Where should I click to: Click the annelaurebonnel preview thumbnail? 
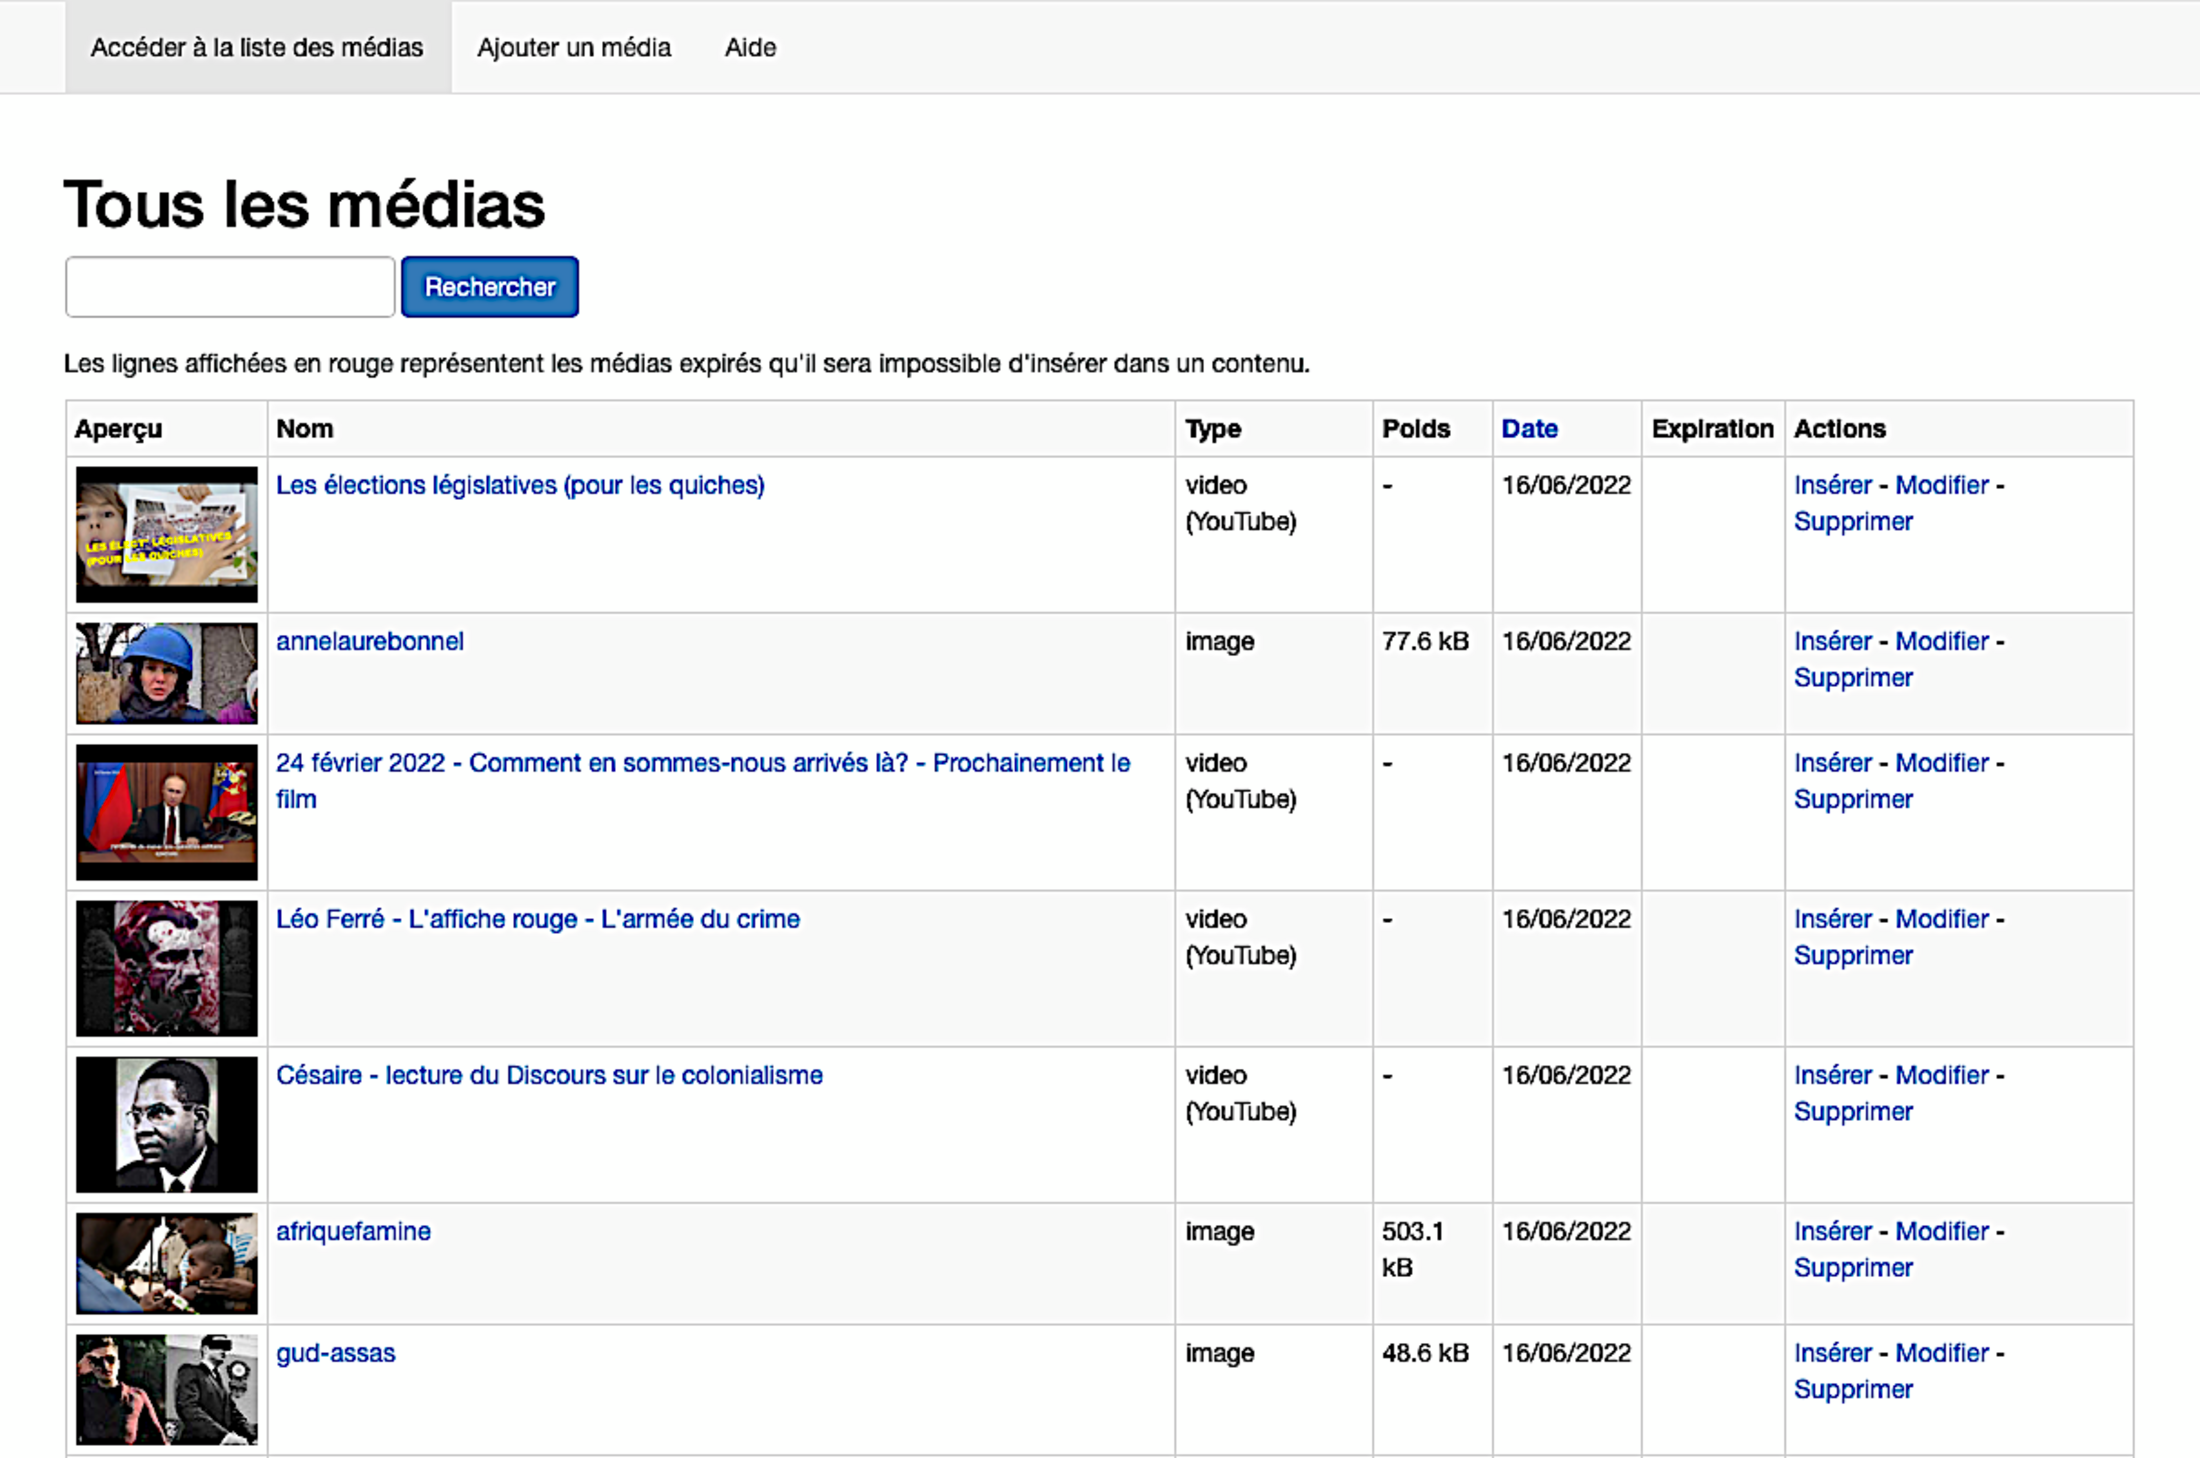pos(167,673)
